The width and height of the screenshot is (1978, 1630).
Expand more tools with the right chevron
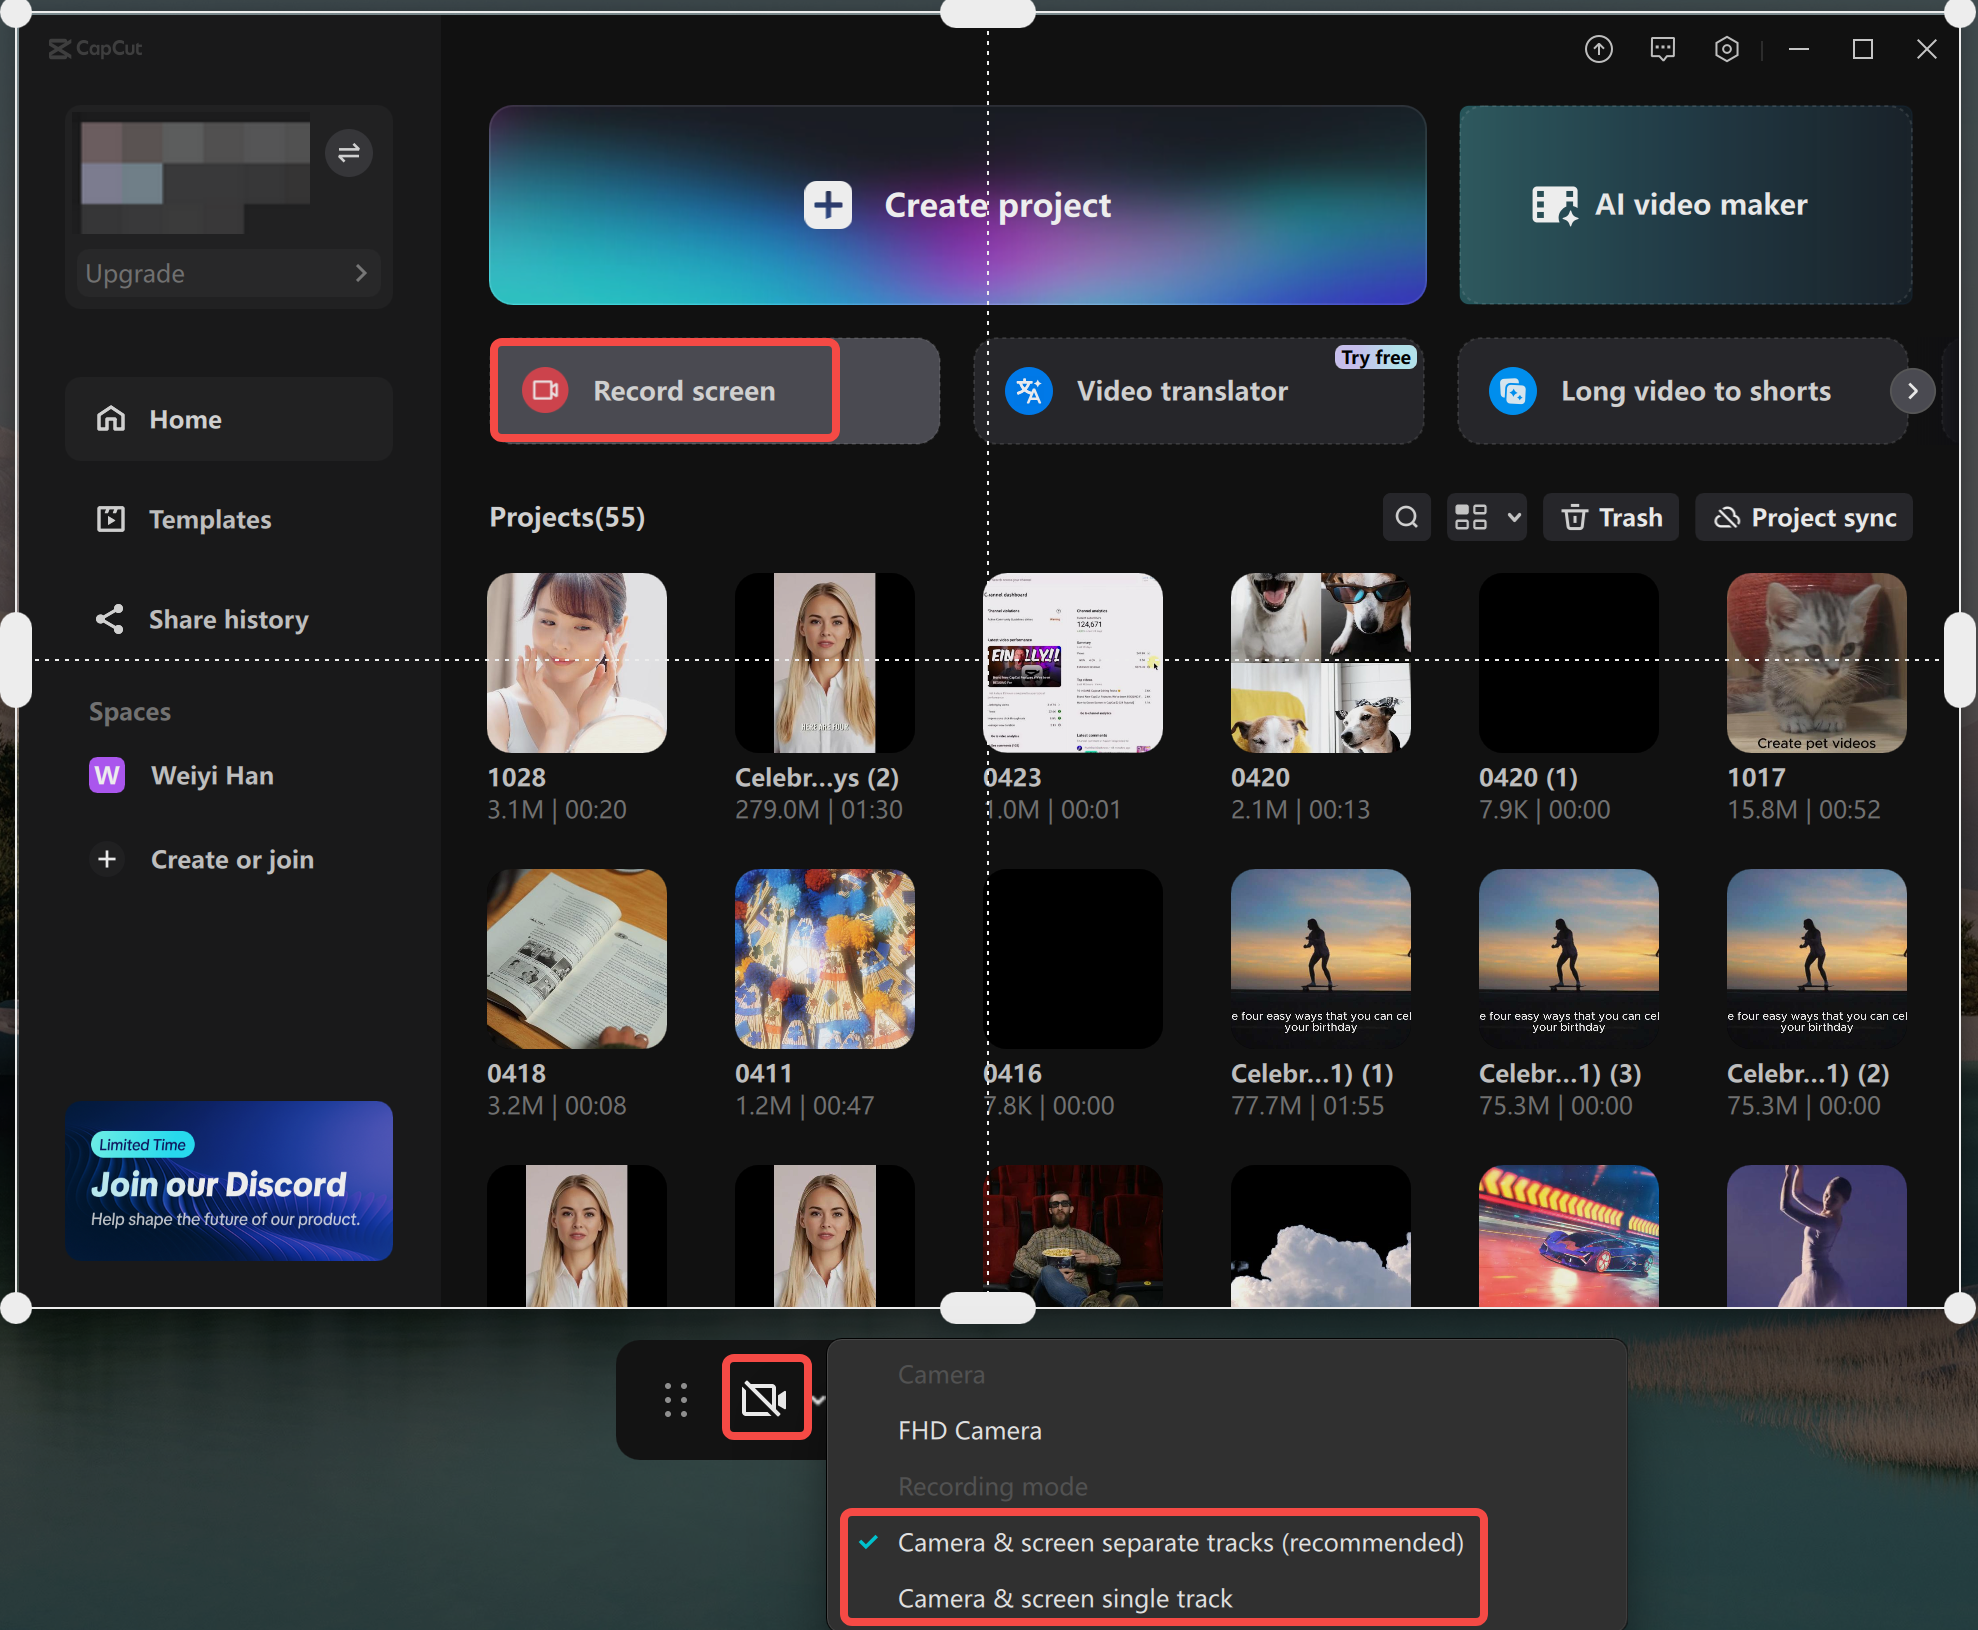click(1912, 391)
